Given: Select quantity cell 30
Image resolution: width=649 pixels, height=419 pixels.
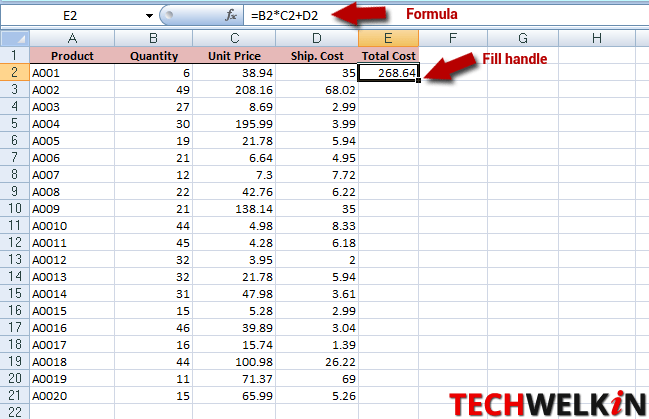Looking at the screenshot, I should [x=154, y=124].
